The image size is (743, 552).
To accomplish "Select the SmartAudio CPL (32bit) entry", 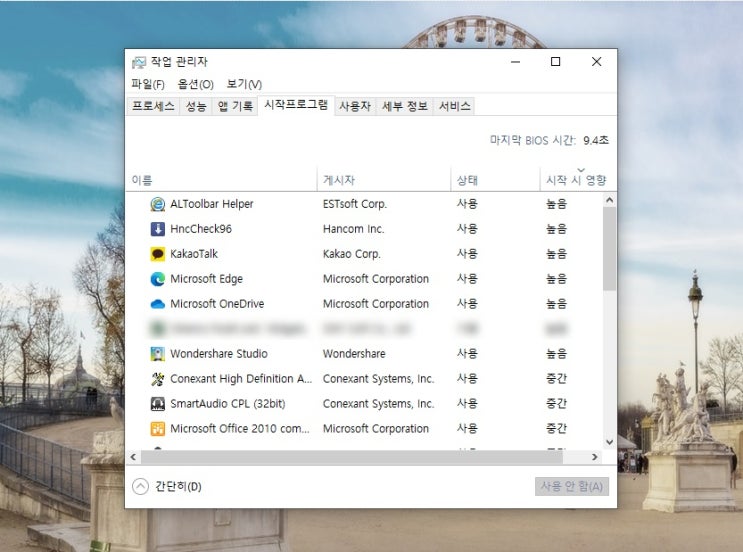I will (227, 404).
